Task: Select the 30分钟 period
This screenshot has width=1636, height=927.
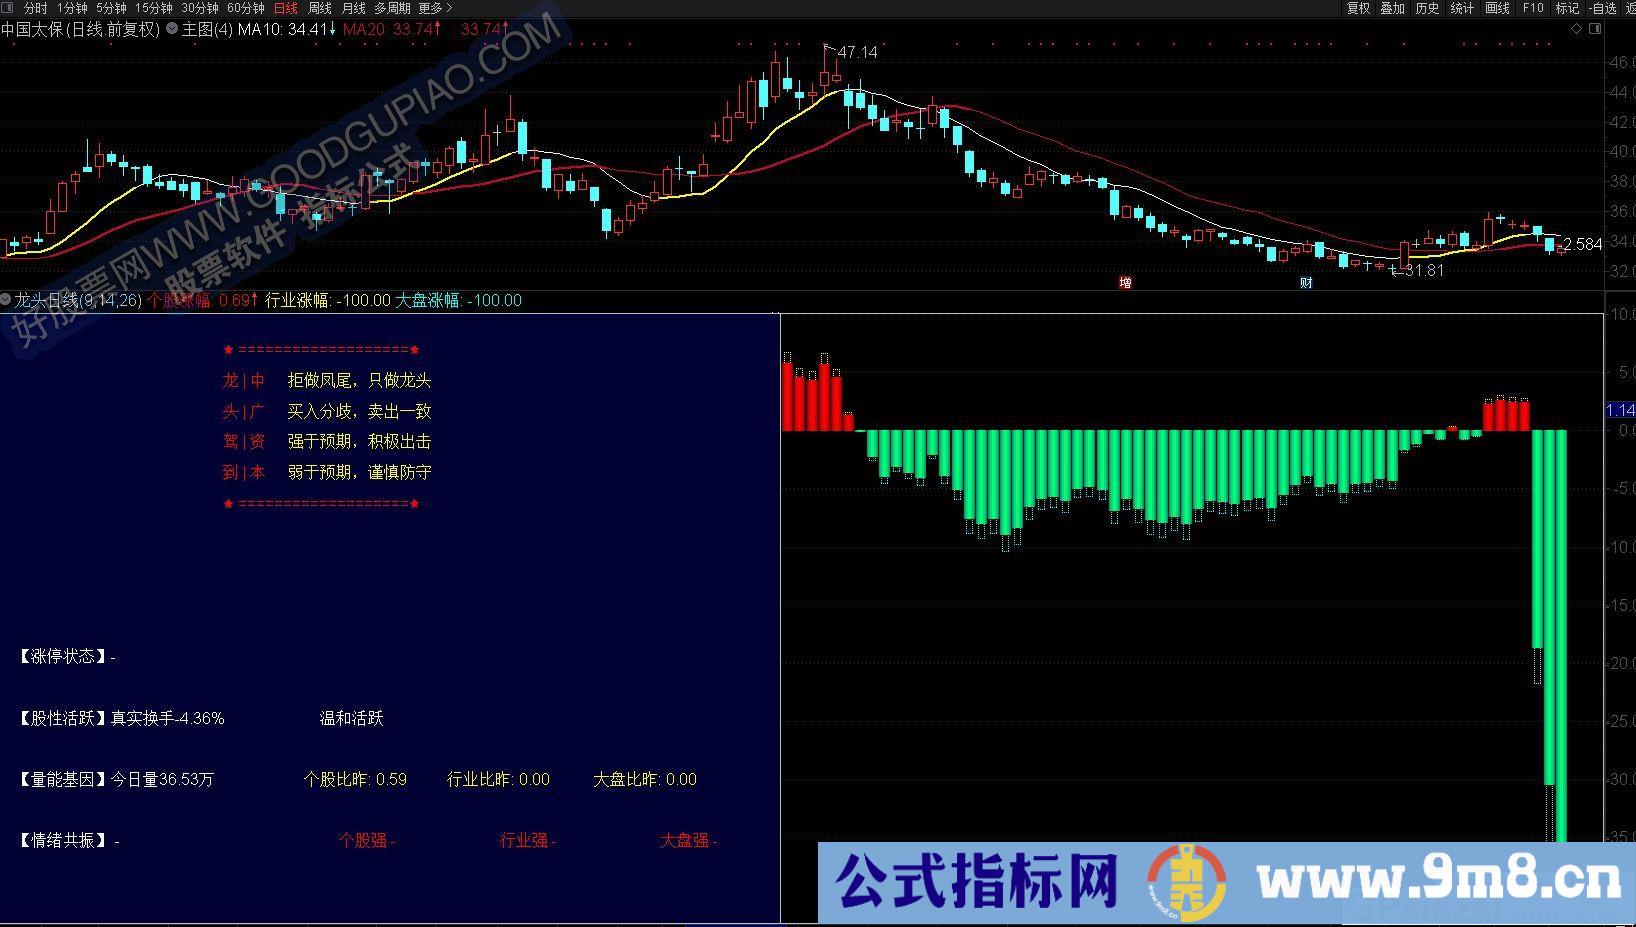Action: point(200,8)
